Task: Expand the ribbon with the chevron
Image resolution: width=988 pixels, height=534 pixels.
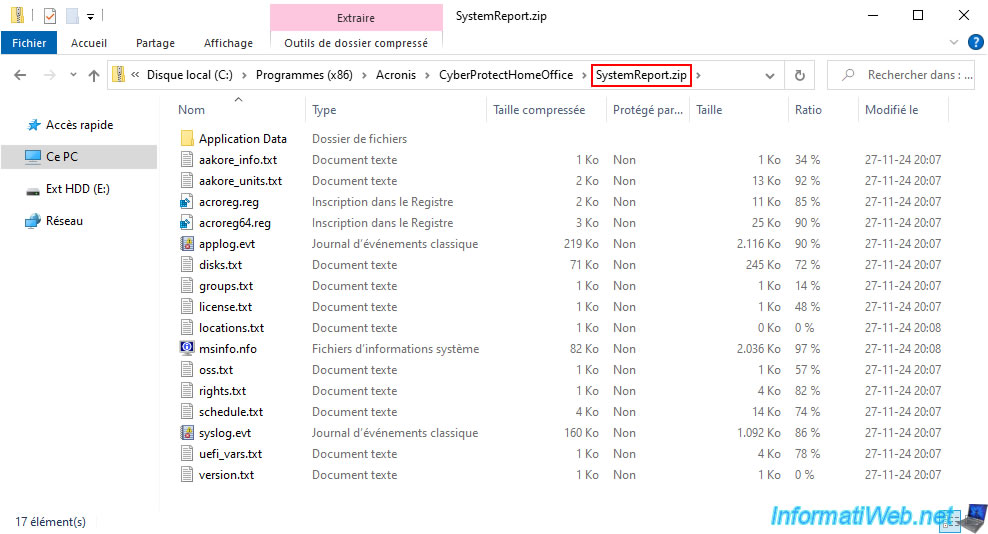Action: click(x=953, y=43)
